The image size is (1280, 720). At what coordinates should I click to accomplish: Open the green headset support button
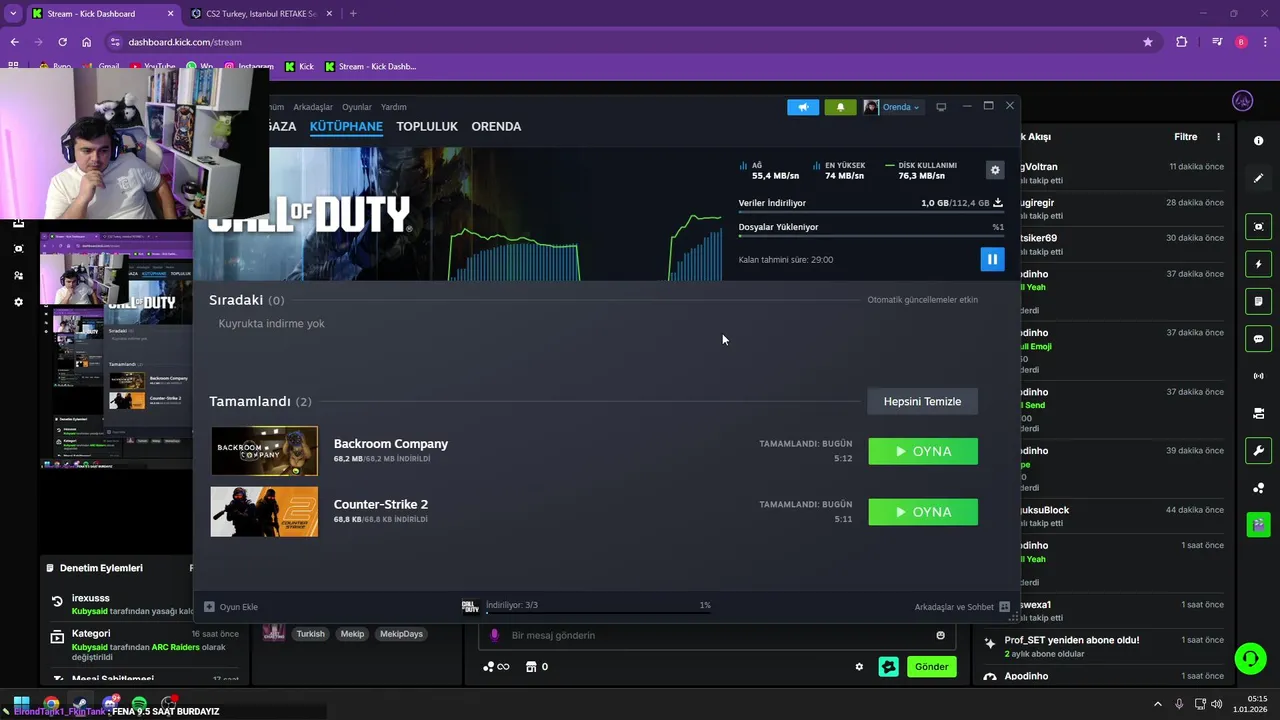point(1250,658)
